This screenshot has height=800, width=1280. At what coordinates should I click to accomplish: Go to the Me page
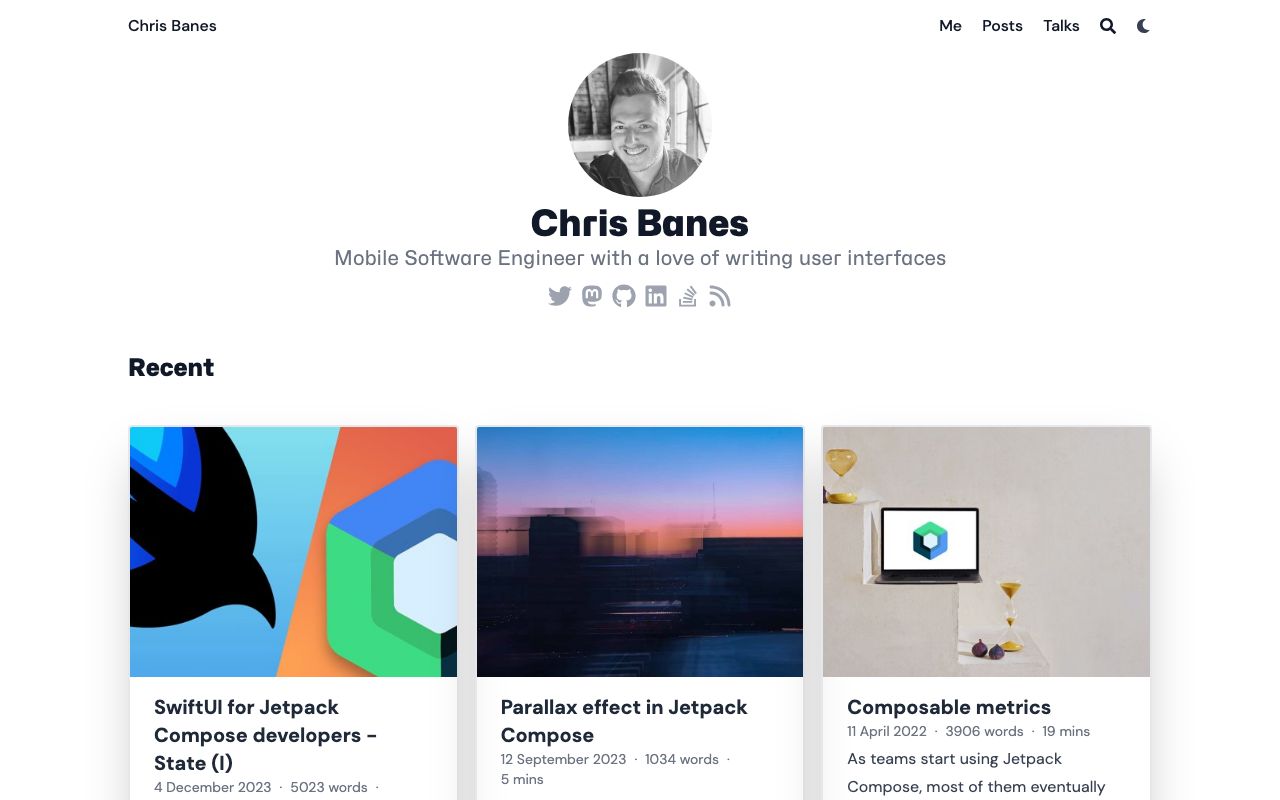(x=950, y=26)
